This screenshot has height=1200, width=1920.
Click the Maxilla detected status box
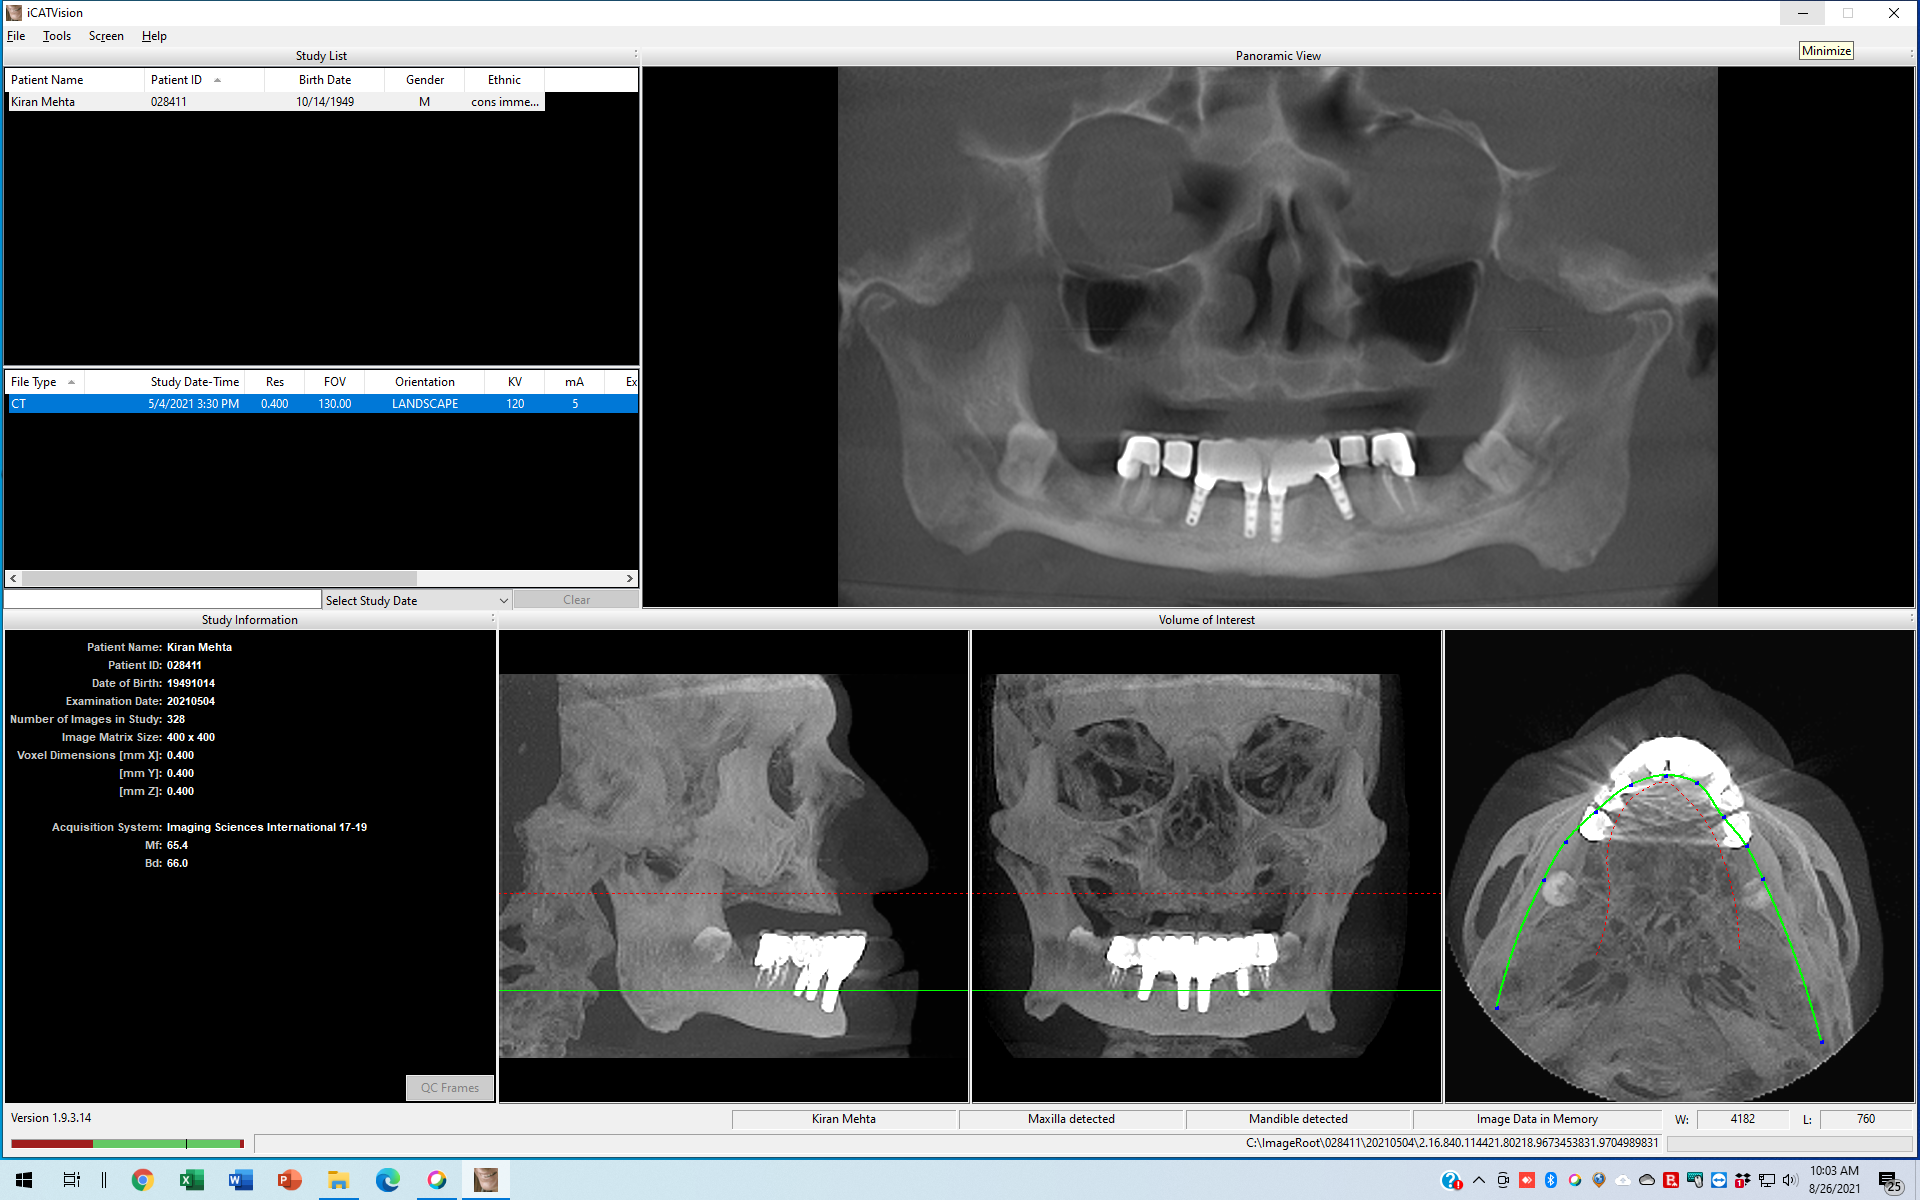point(1071,1119)
